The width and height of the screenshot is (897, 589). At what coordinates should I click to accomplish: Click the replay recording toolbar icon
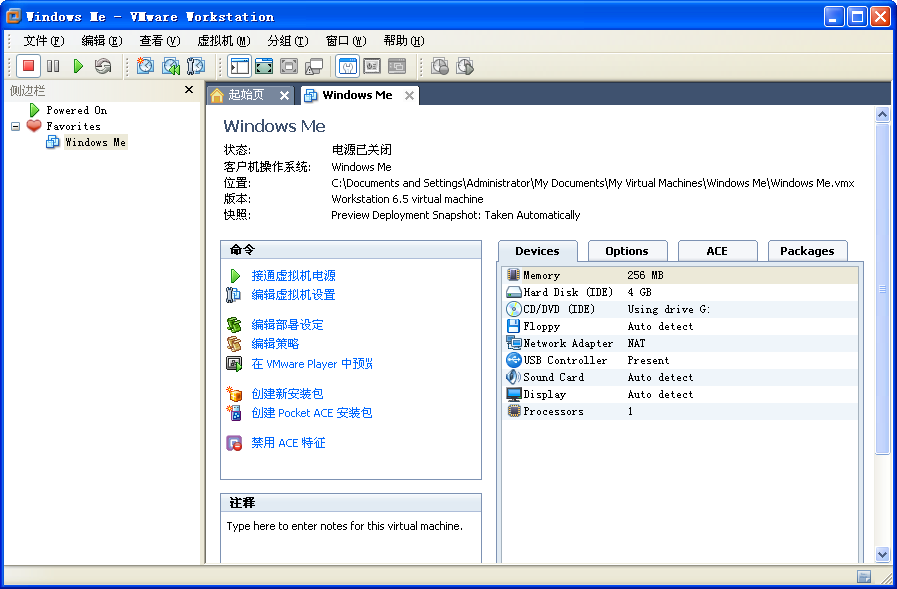pyautogui.click(x=465, y=66)
